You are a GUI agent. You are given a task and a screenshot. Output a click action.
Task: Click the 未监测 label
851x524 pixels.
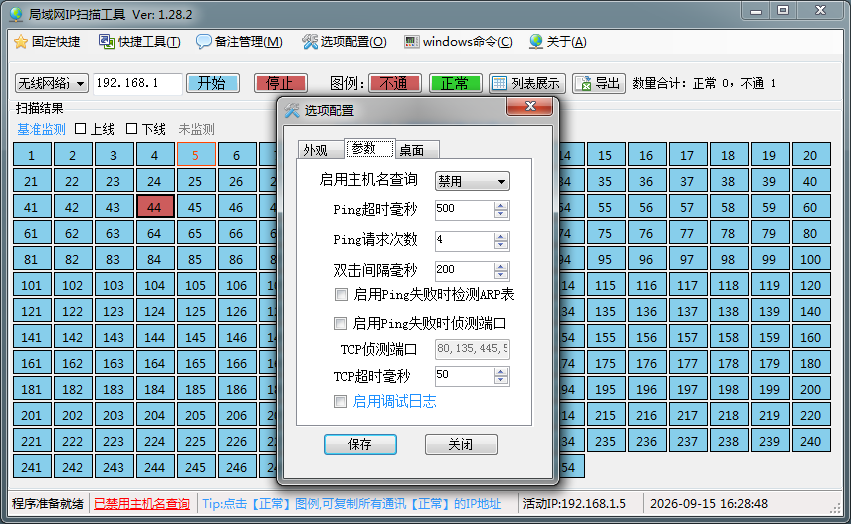(196, 129)
